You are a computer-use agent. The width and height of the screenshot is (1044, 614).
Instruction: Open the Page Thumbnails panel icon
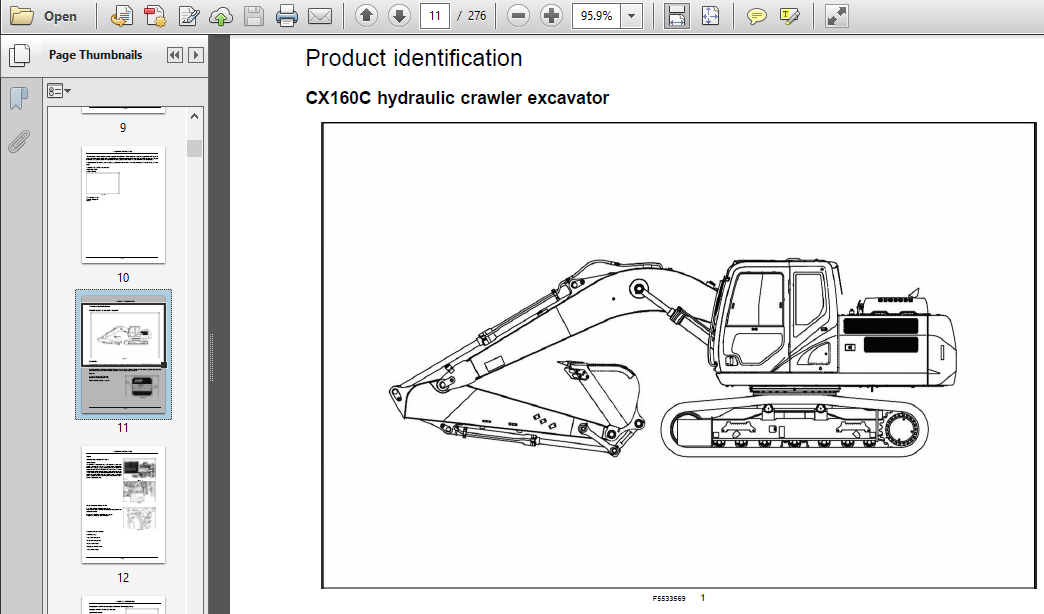tap(19, 55)
